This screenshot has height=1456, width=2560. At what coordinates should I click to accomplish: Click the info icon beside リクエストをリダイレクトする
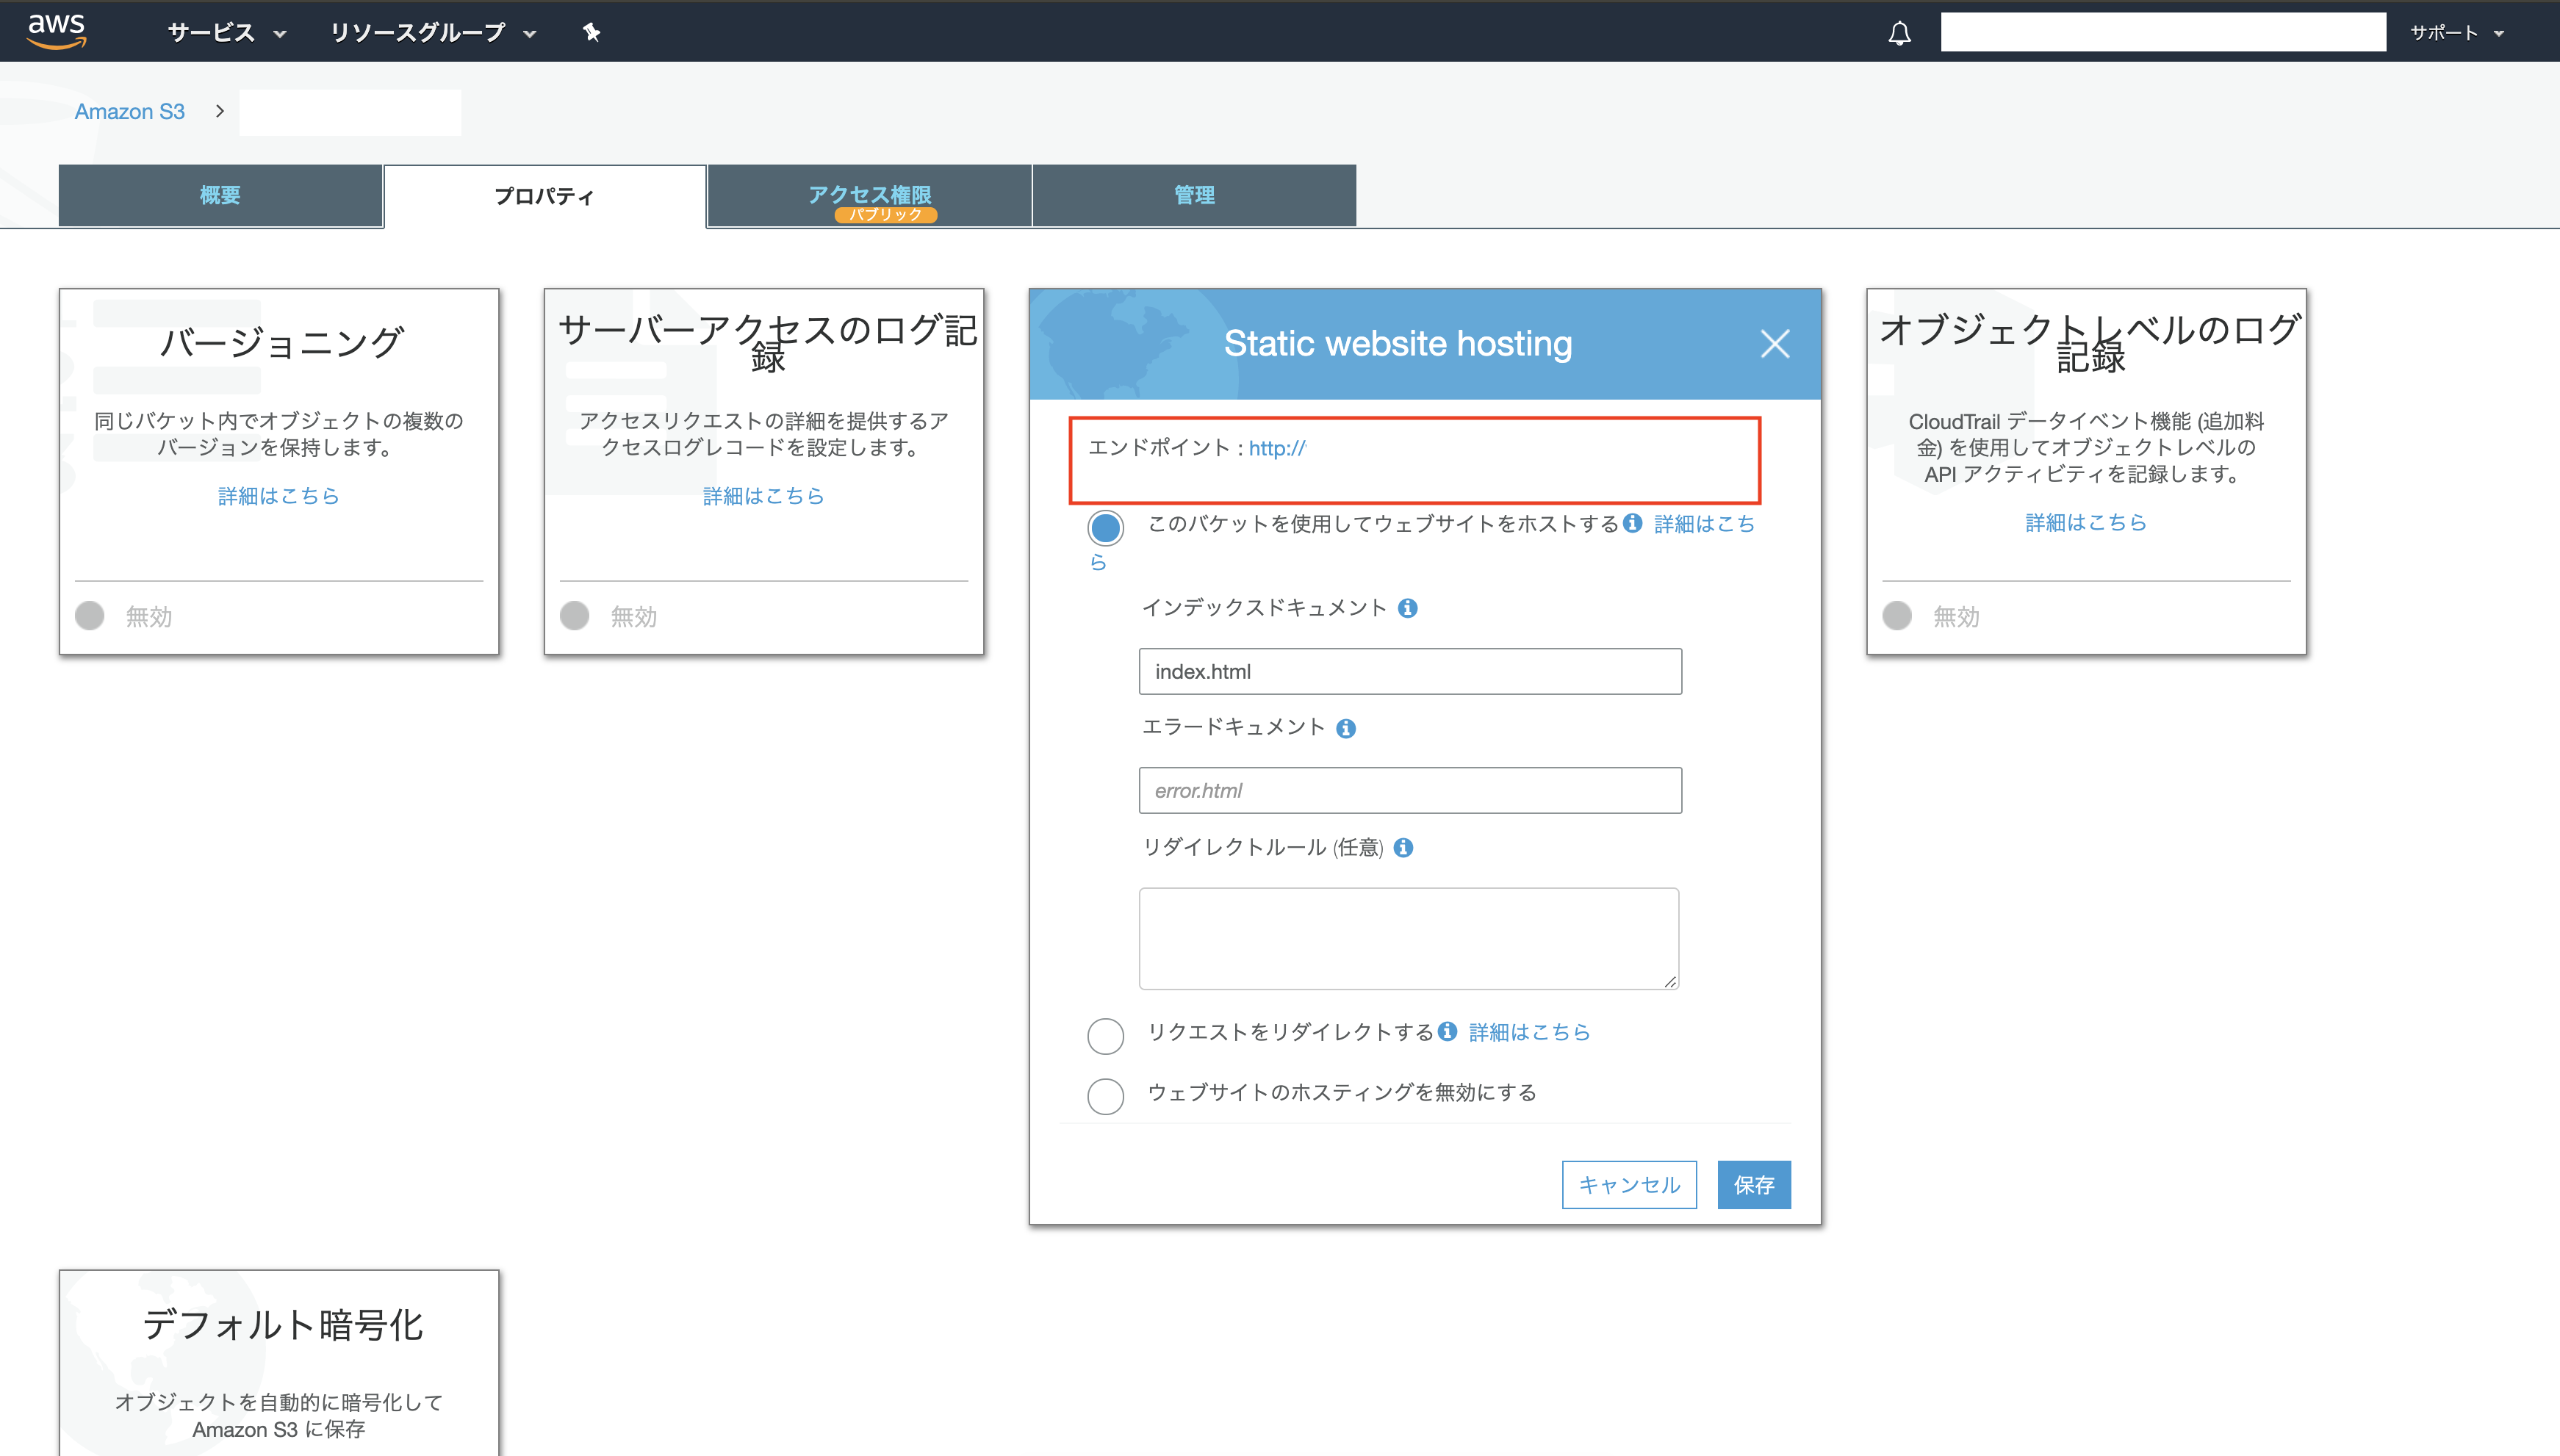[x=1447, y=1032]
